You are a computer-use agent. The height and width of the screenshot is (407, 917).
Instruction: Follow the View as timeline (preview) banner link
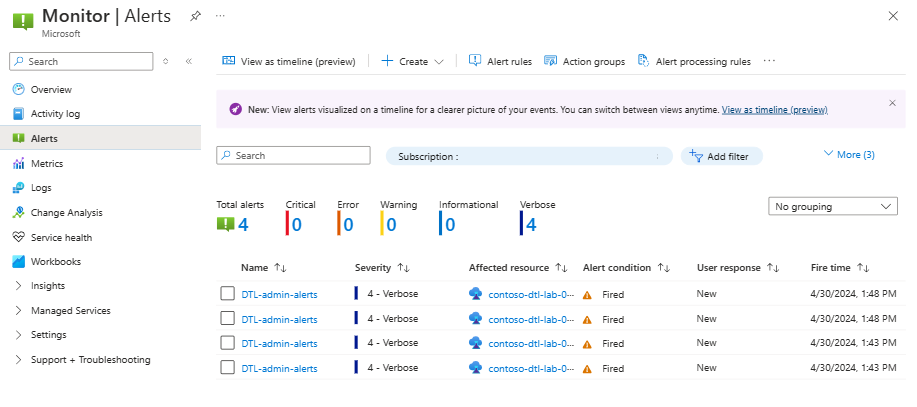point(774,109)
